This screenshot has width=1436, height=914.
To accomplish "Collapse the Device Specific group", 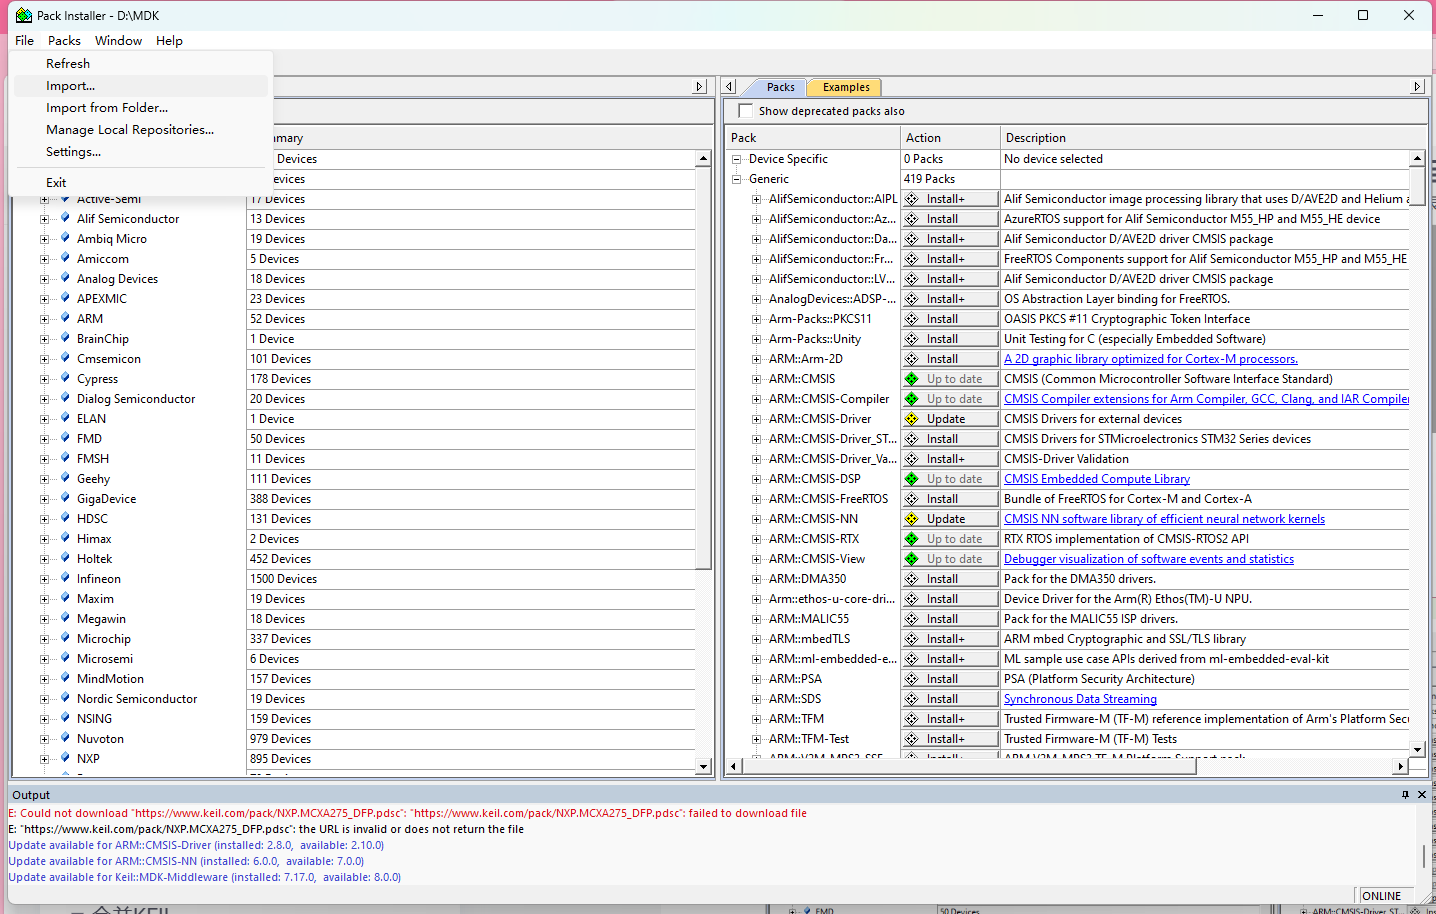I will point(737,159).
